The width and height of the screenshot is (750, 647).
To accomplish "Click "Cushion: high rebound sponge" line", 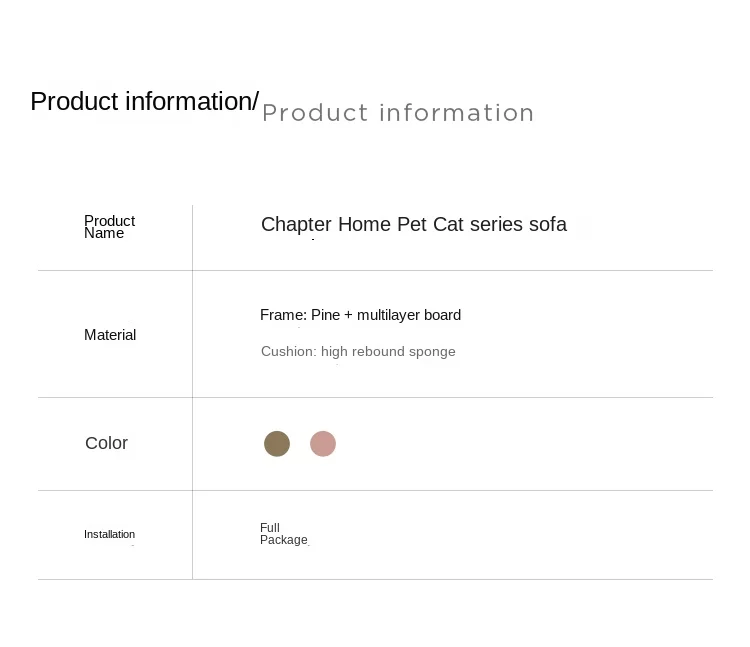I will pyautogui.click(x=358, y=351).
